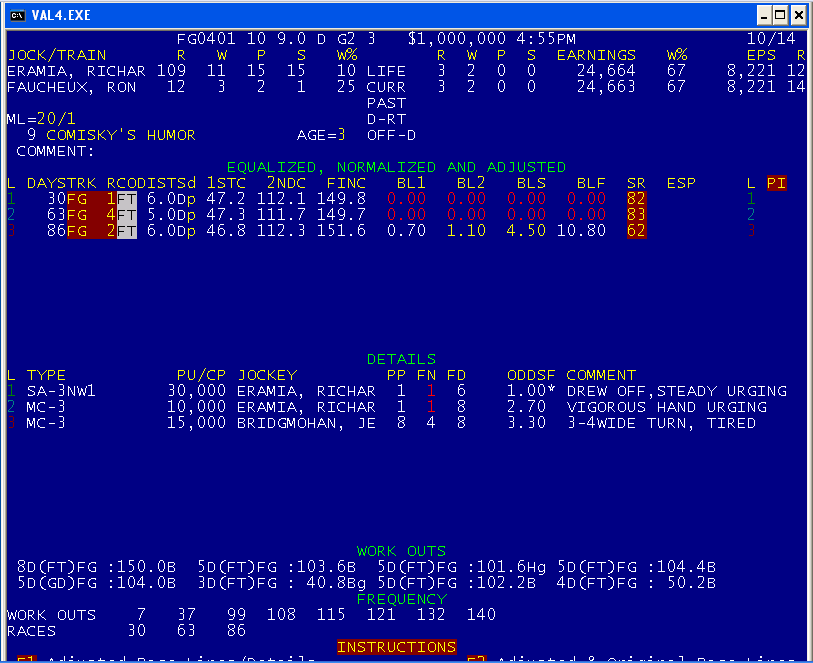813x663 pixels.
Task: Click odds value 3.30
Action: 526,424
